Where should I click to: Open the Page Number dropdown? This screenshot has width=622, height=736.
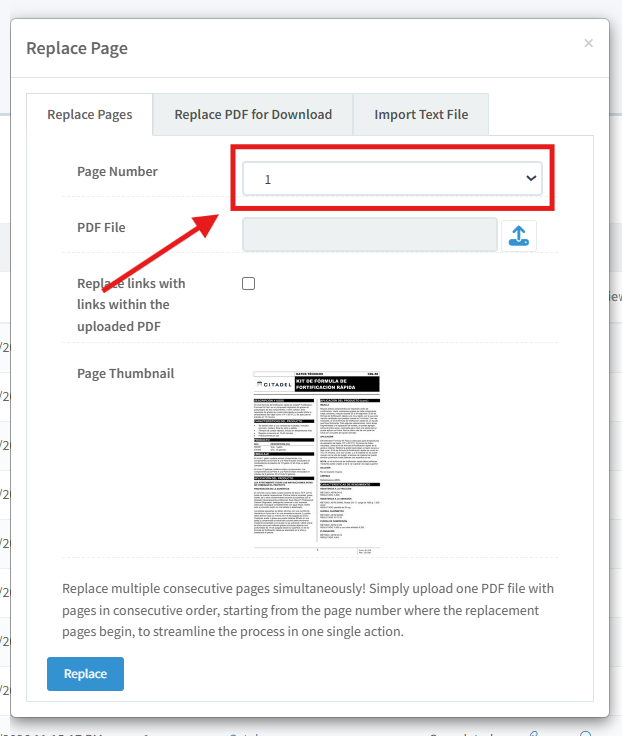pyautogui.click(x=392, y=179)
